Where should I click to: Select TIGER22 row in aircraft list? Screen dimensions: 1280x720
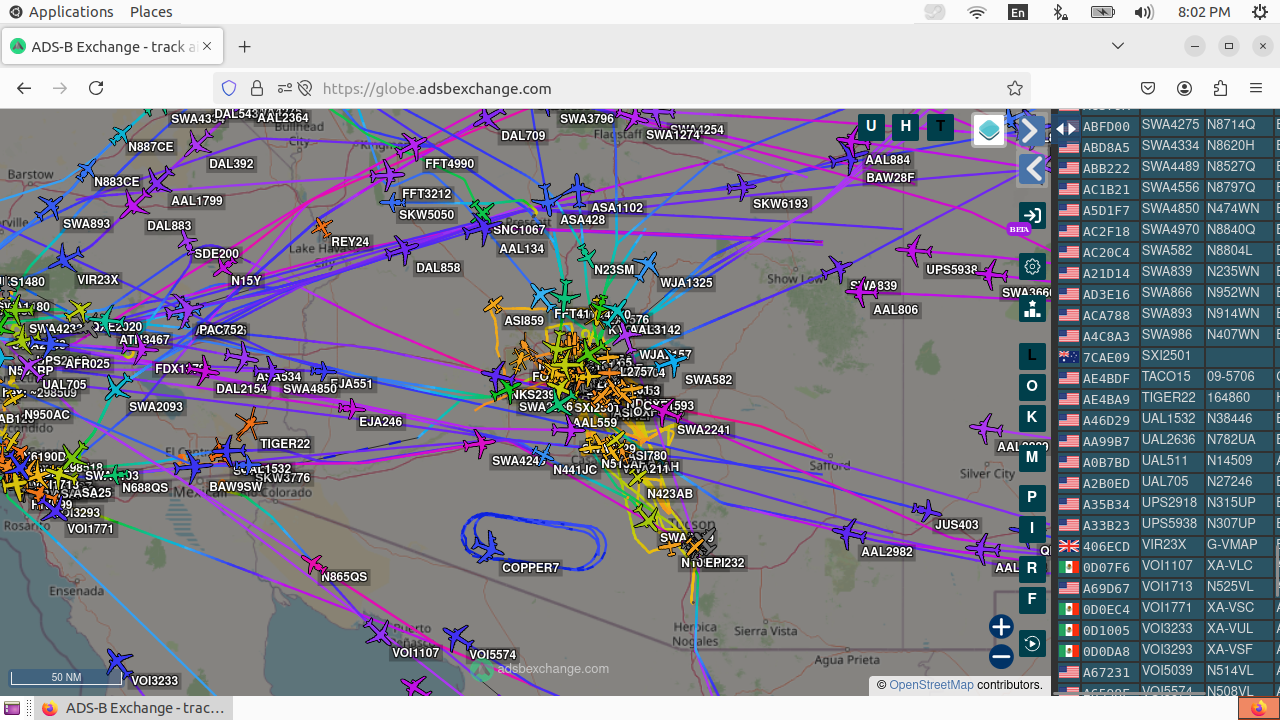[x=1167, y=399]
